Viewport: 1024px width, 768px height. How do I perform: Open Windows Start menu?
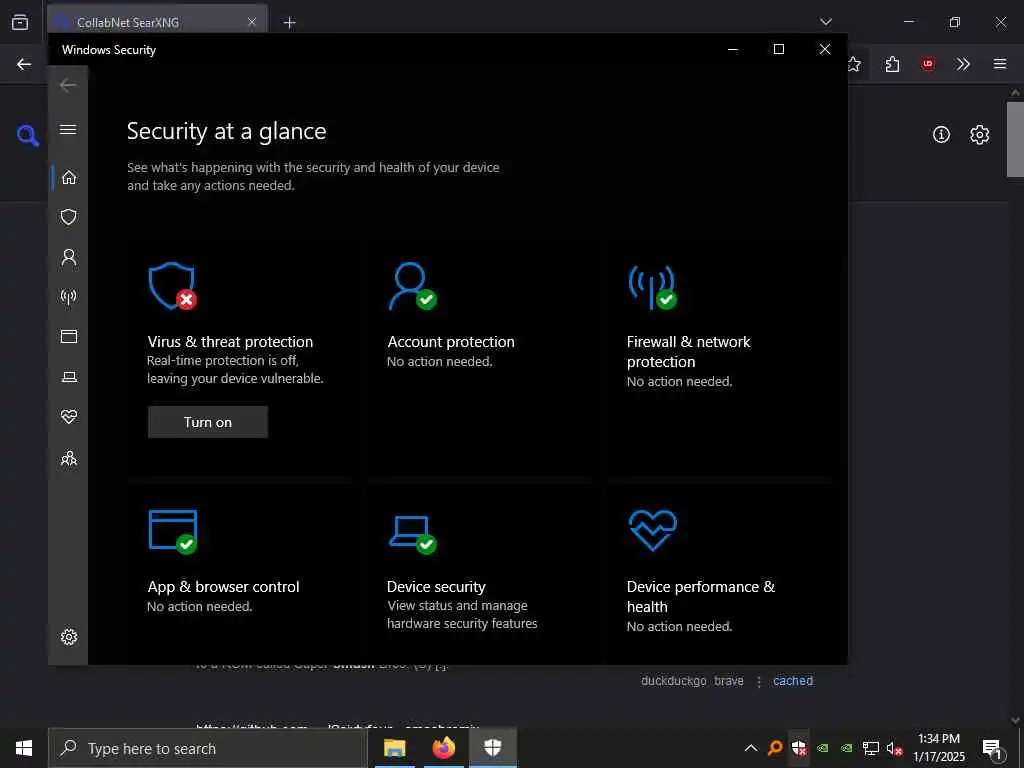(24, 748)
